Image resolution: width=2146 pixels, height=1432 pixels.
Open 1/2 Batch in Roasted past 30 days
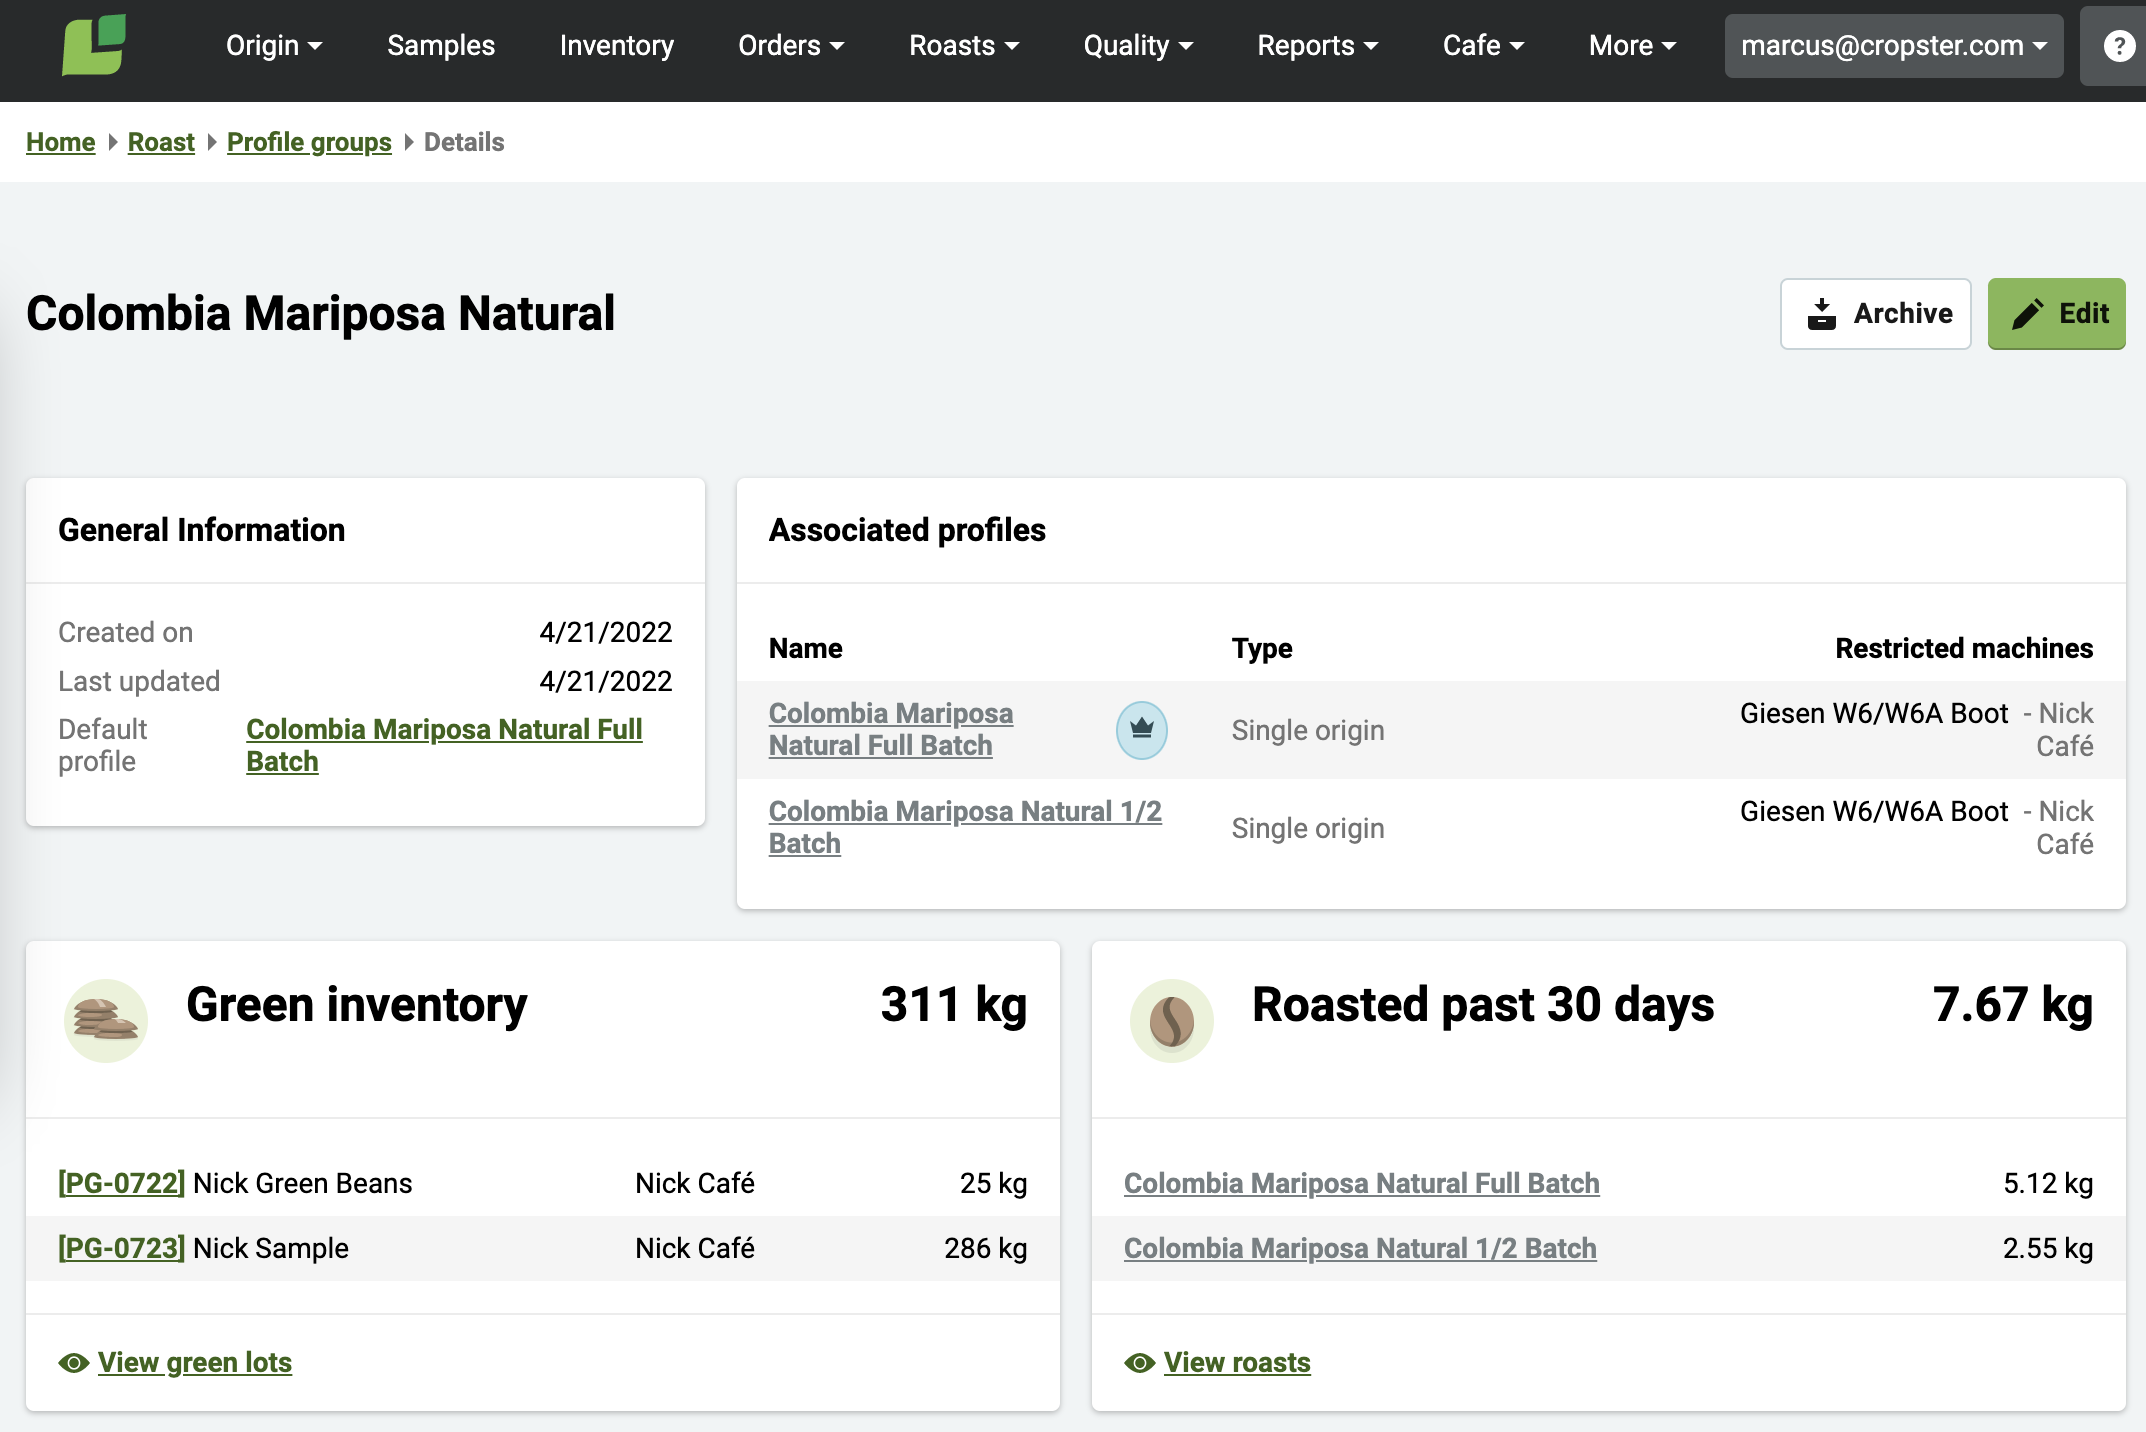[x=1360, y=1248]
